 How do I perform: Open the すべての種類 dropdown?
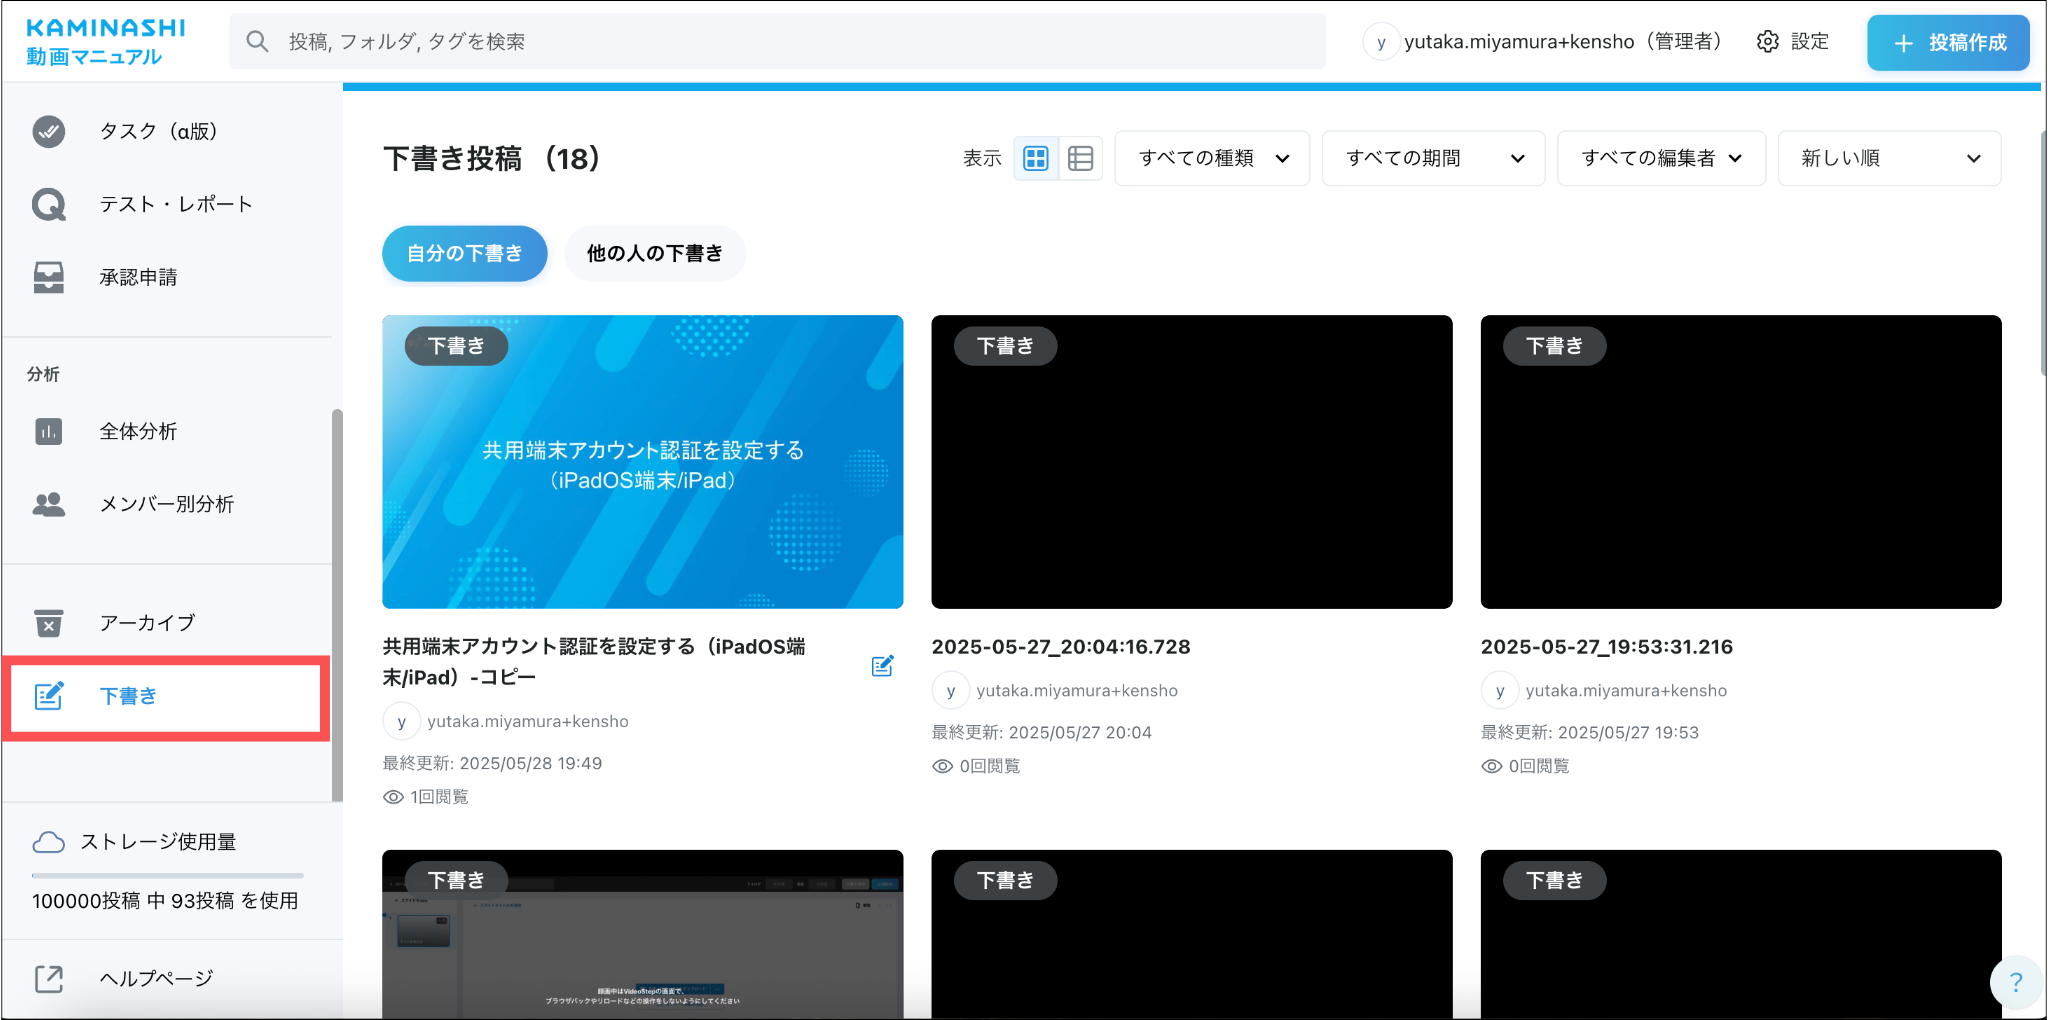tap(1212, 158)
